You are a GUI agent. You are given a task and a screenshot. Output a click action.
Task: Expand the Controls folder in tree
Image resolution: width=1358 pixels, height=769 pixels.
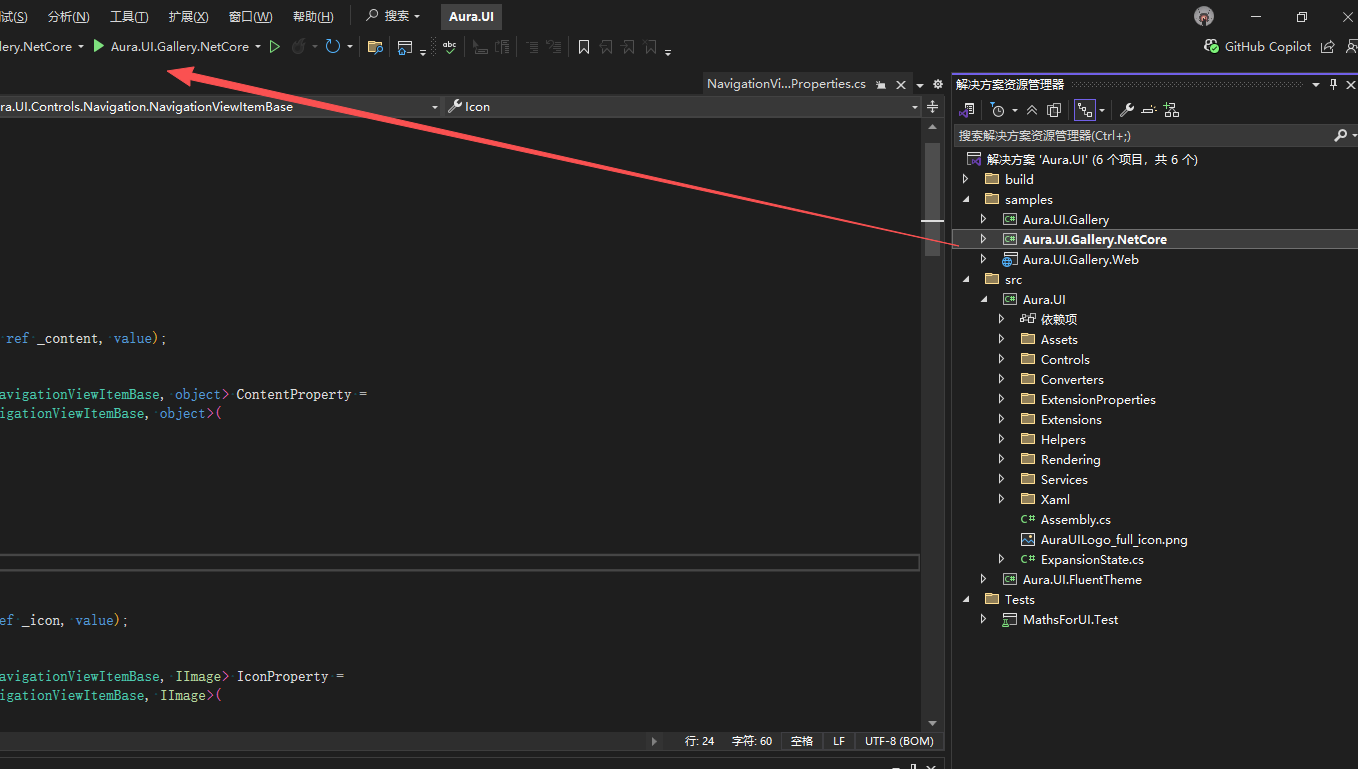(1002, 360)
